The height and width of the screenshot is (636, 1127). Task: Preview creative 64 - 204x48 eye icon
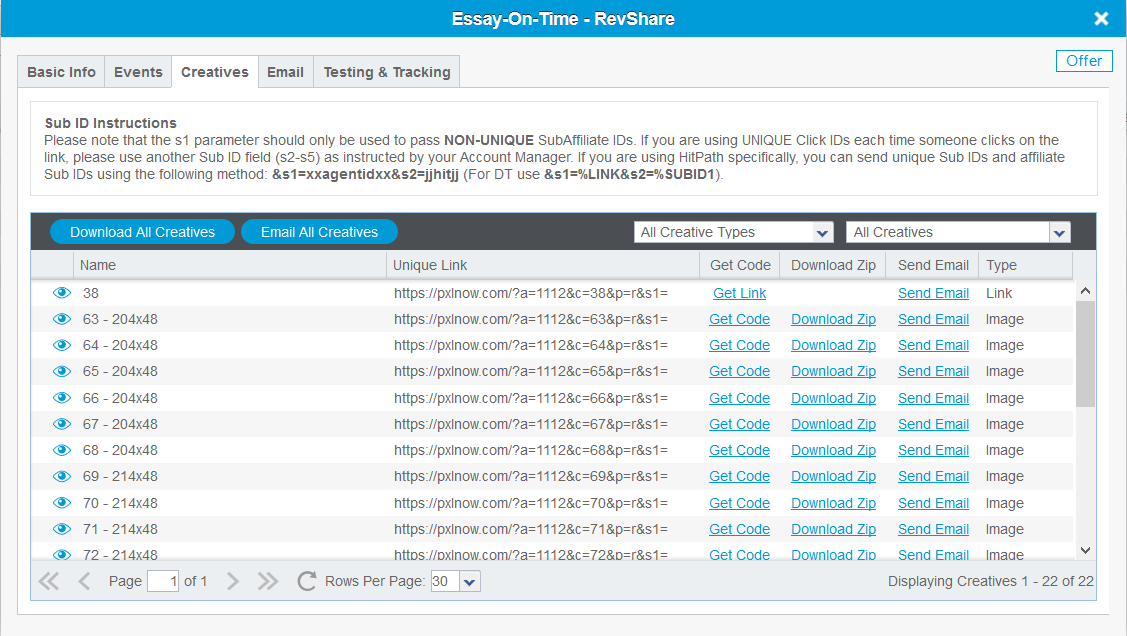pyautogui.click(x=62, y=345)
